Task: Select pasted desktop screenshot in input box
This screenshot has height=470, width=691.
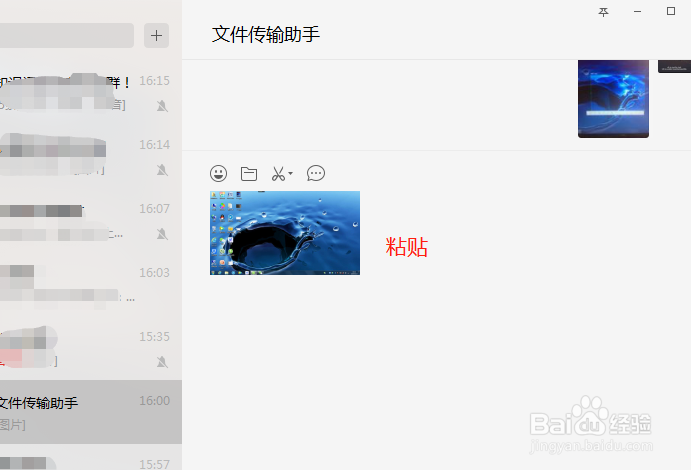Action: [x=285, y=233]
